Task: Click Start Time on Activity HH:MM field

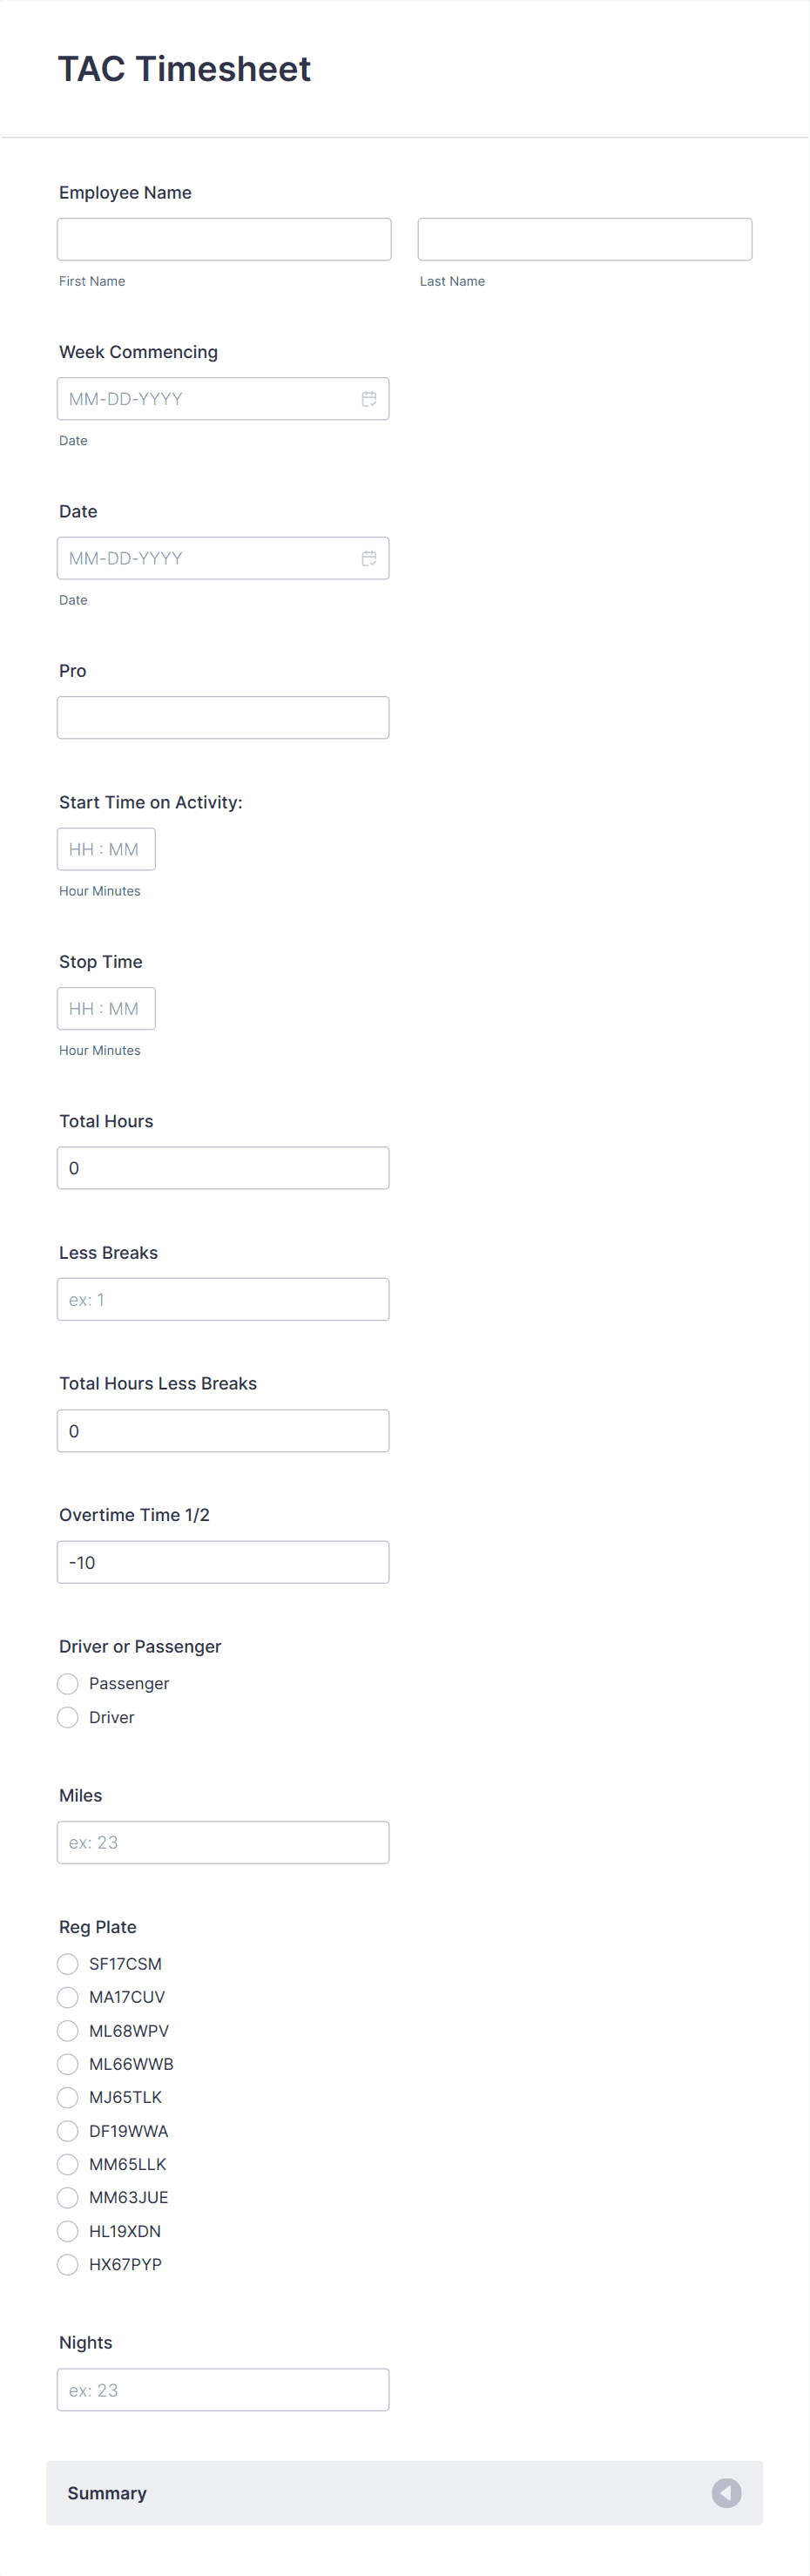Action: coord(106,849)
